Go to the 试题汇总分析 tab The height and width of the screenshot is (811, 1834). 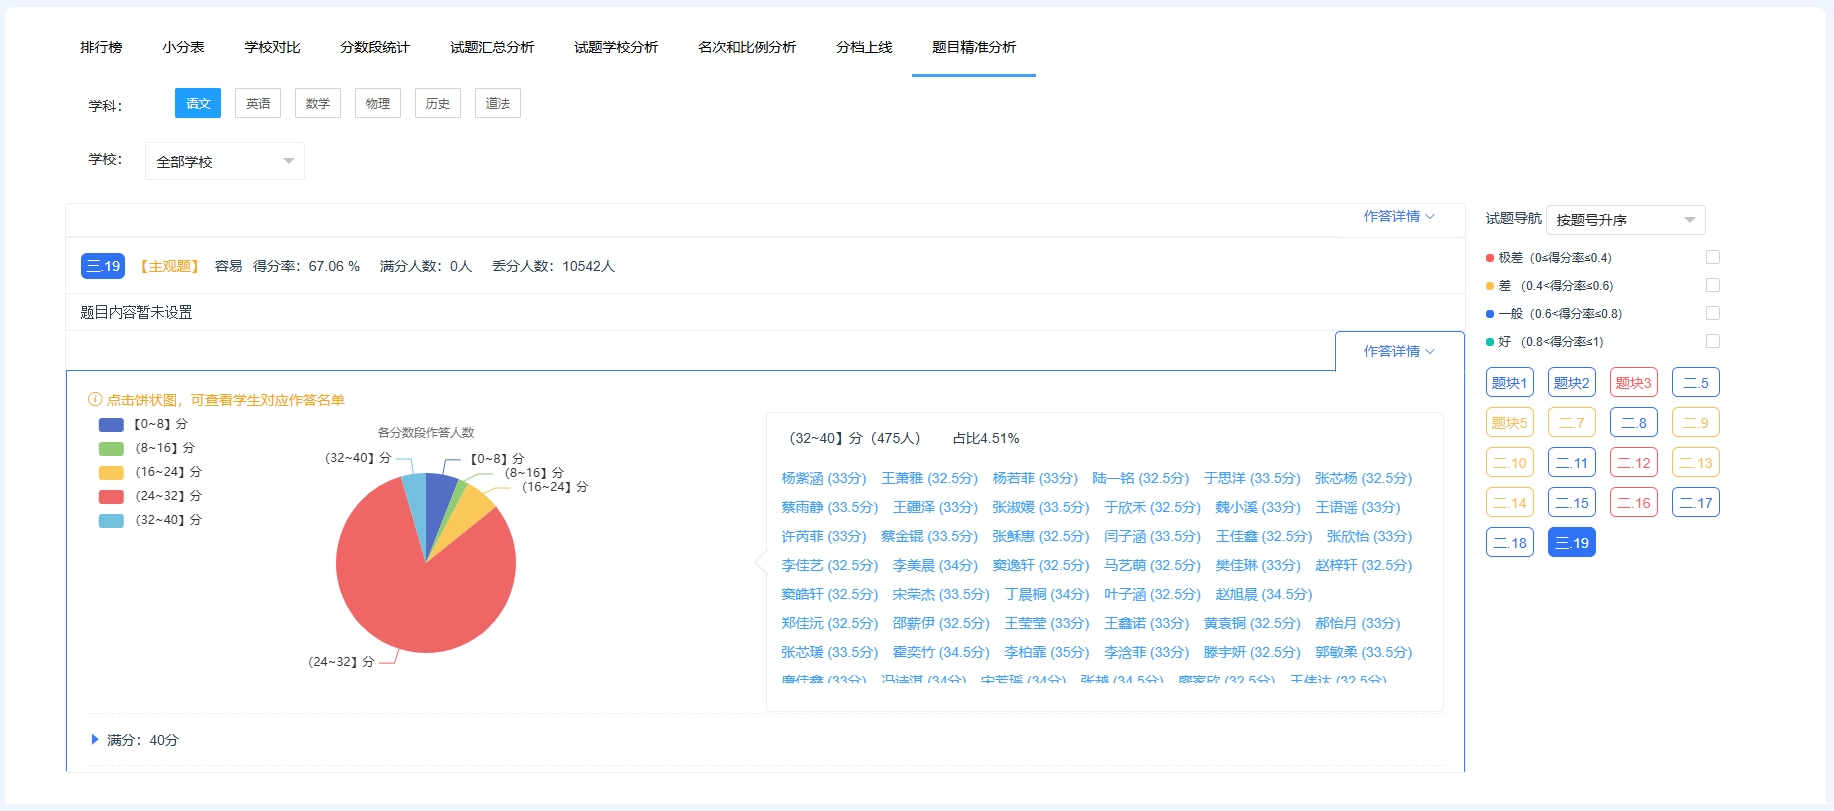492,47
